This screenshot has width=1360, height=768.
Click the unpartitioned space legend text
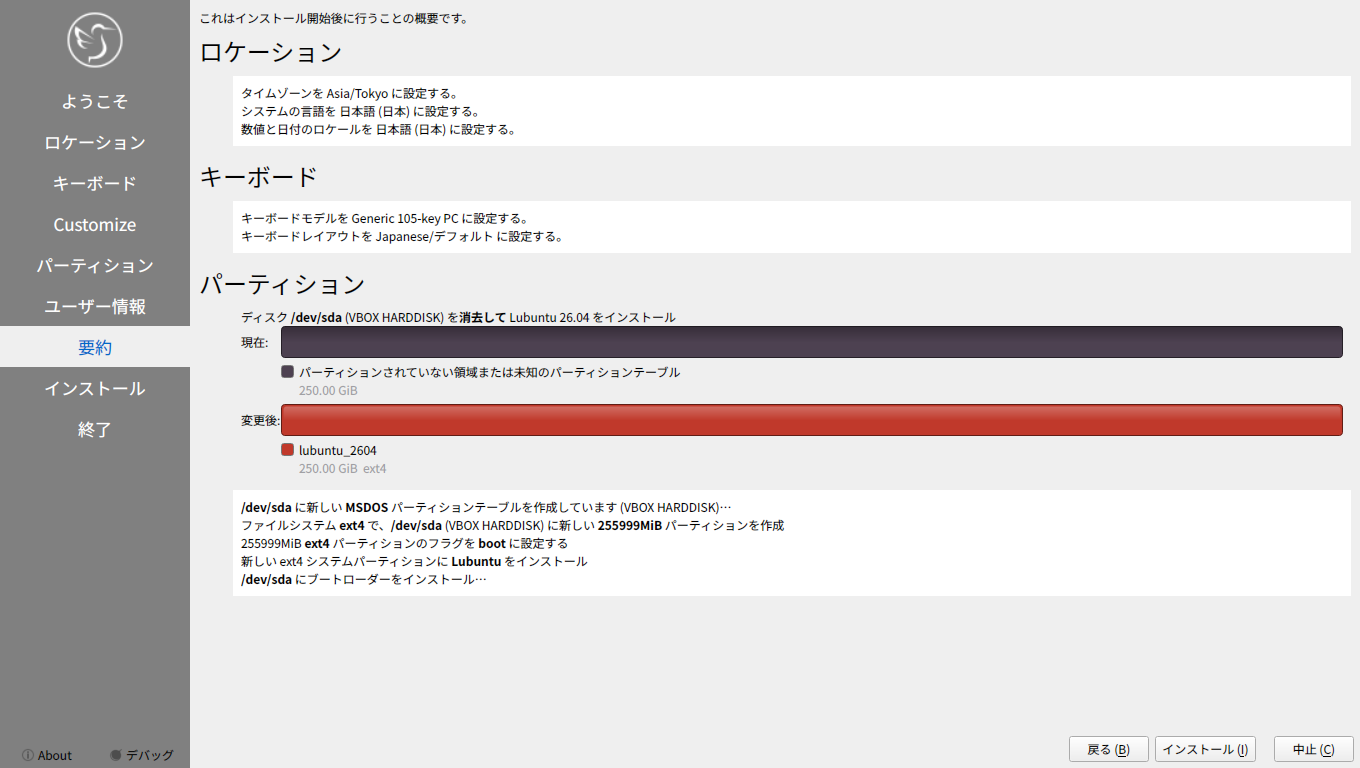coord(489,372)
